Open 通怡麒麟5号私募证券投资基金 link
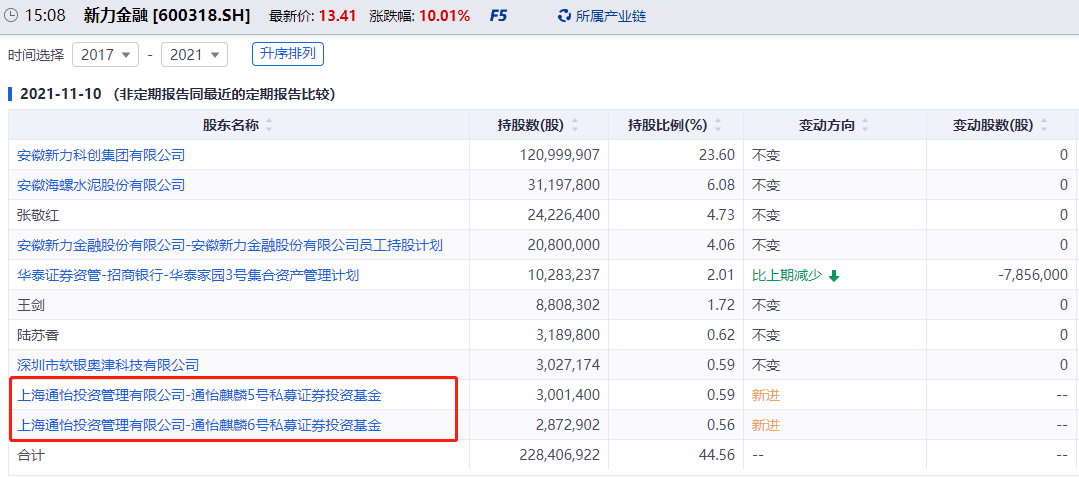The height and width of the screenshot is (478, 1079). (199, 395)
